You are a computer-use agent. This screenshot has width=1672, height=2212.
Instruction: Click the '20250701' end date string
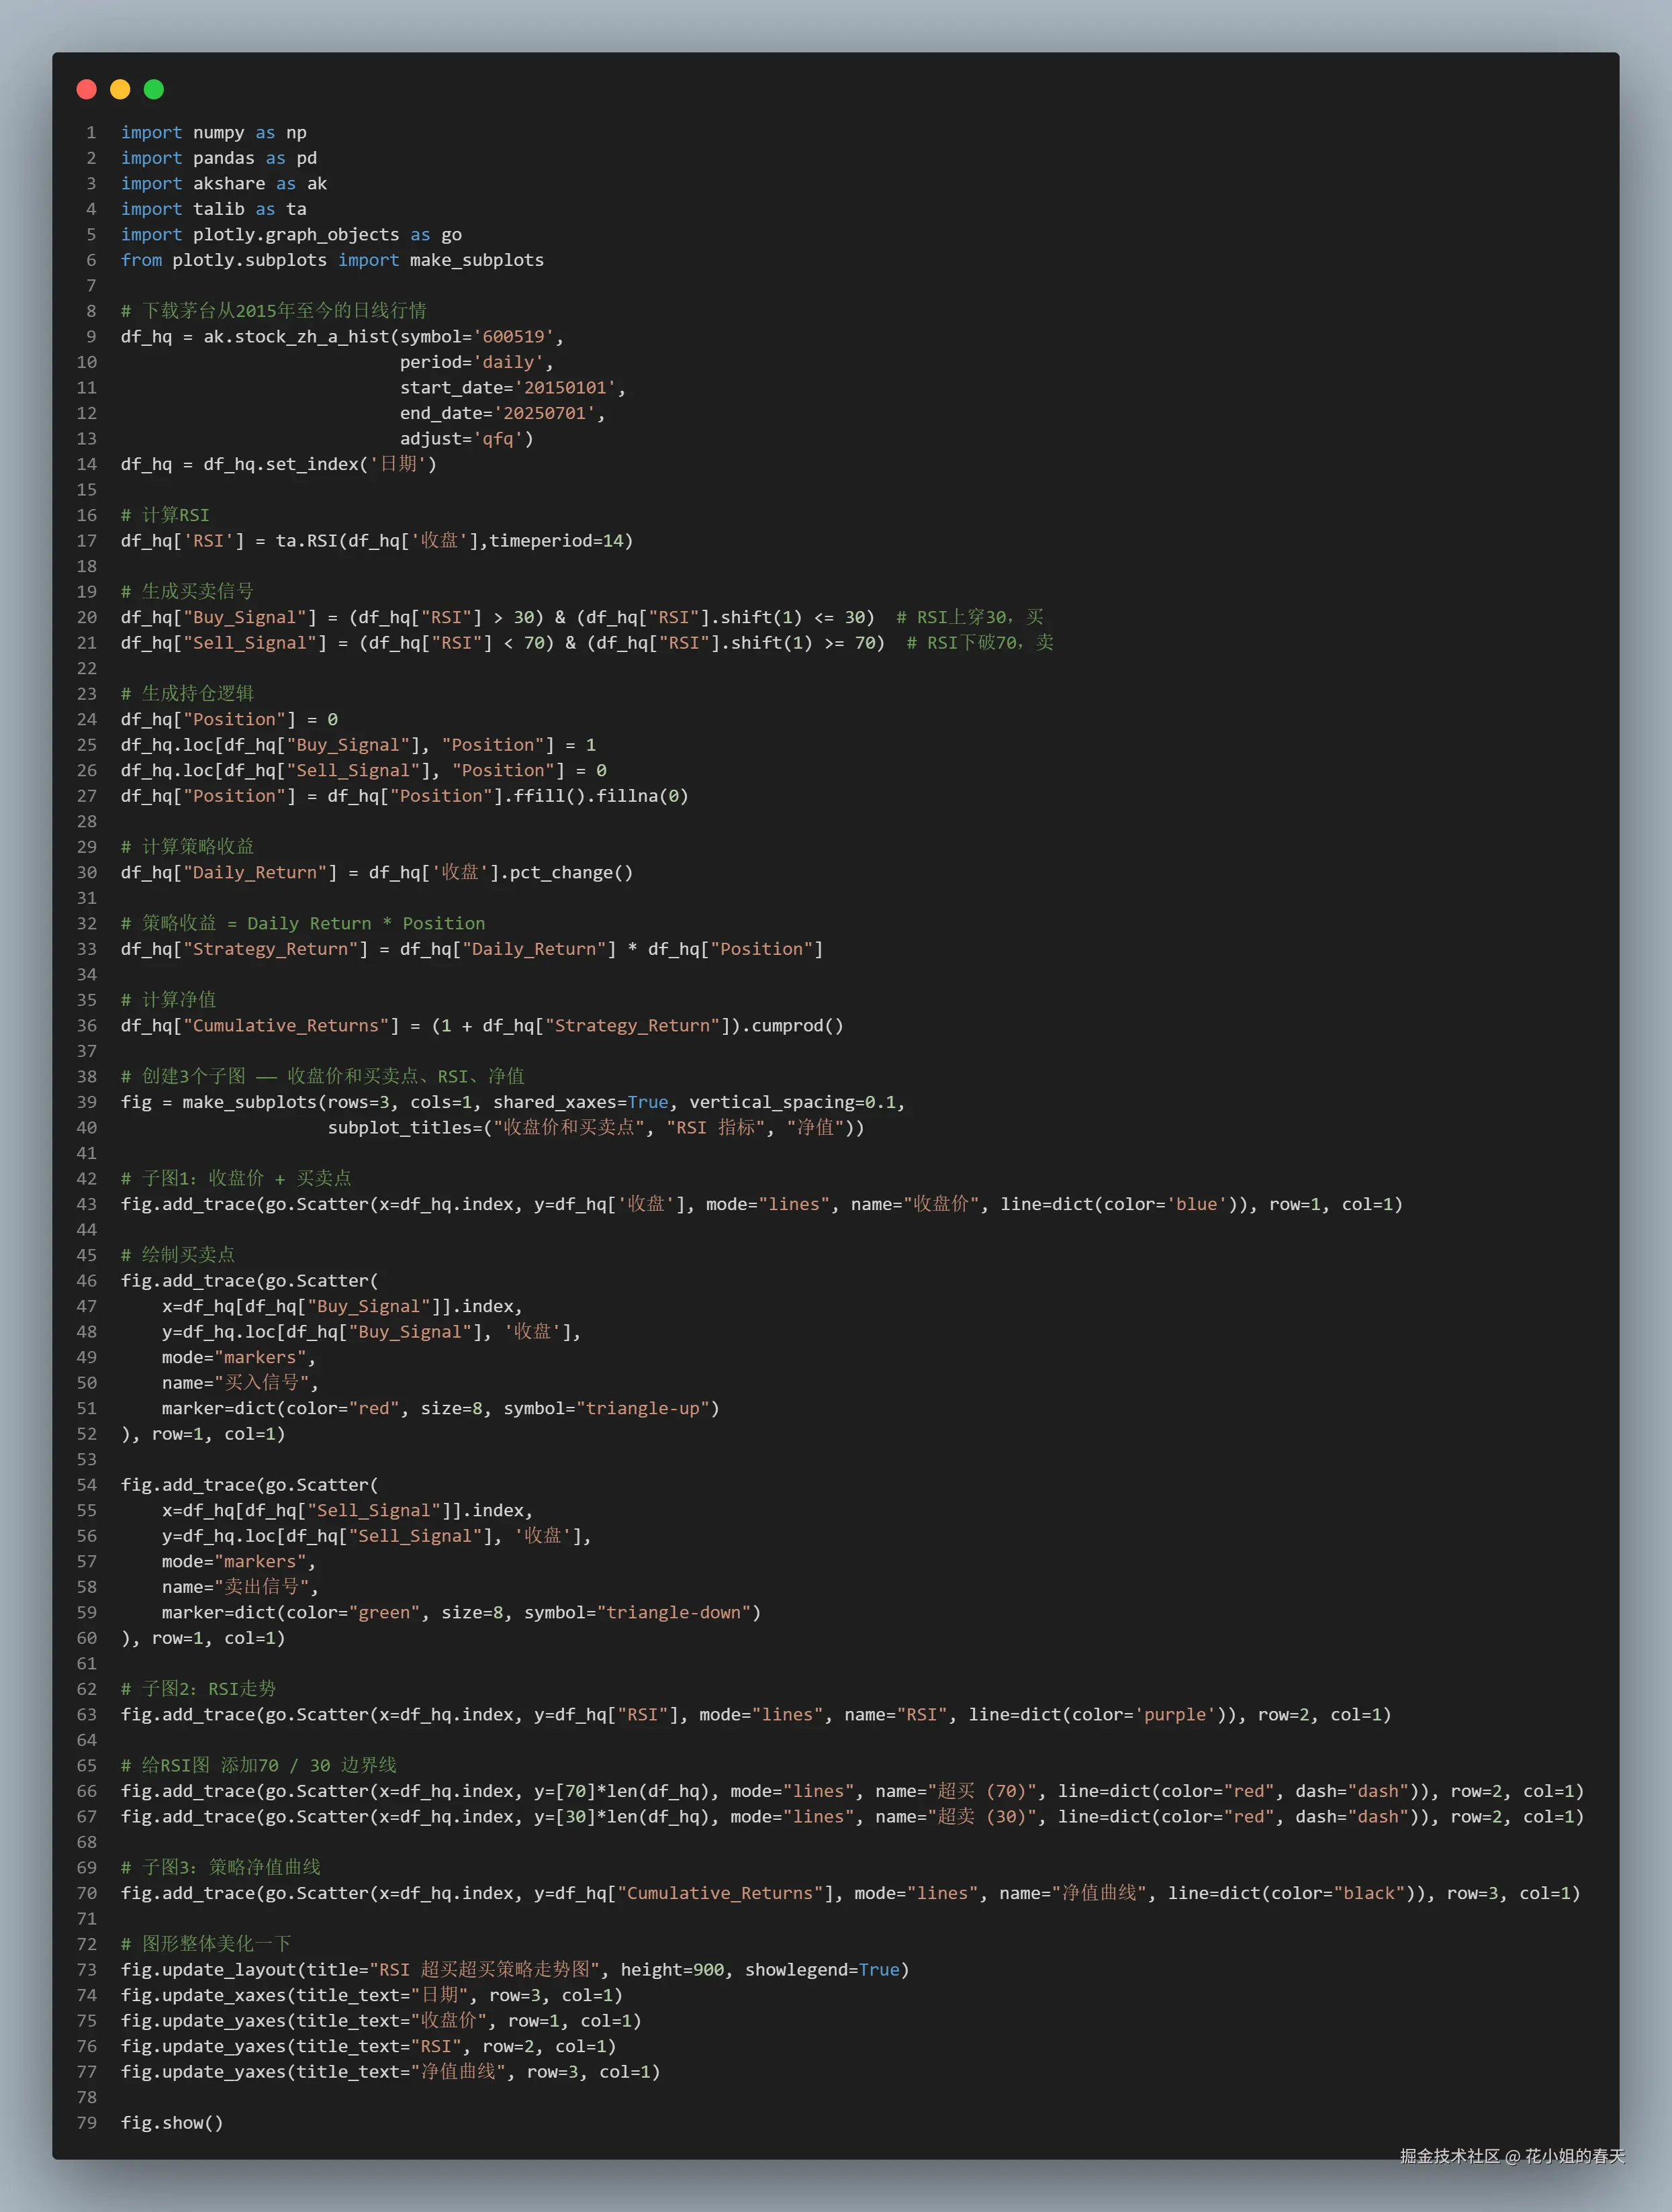(544, 413)
